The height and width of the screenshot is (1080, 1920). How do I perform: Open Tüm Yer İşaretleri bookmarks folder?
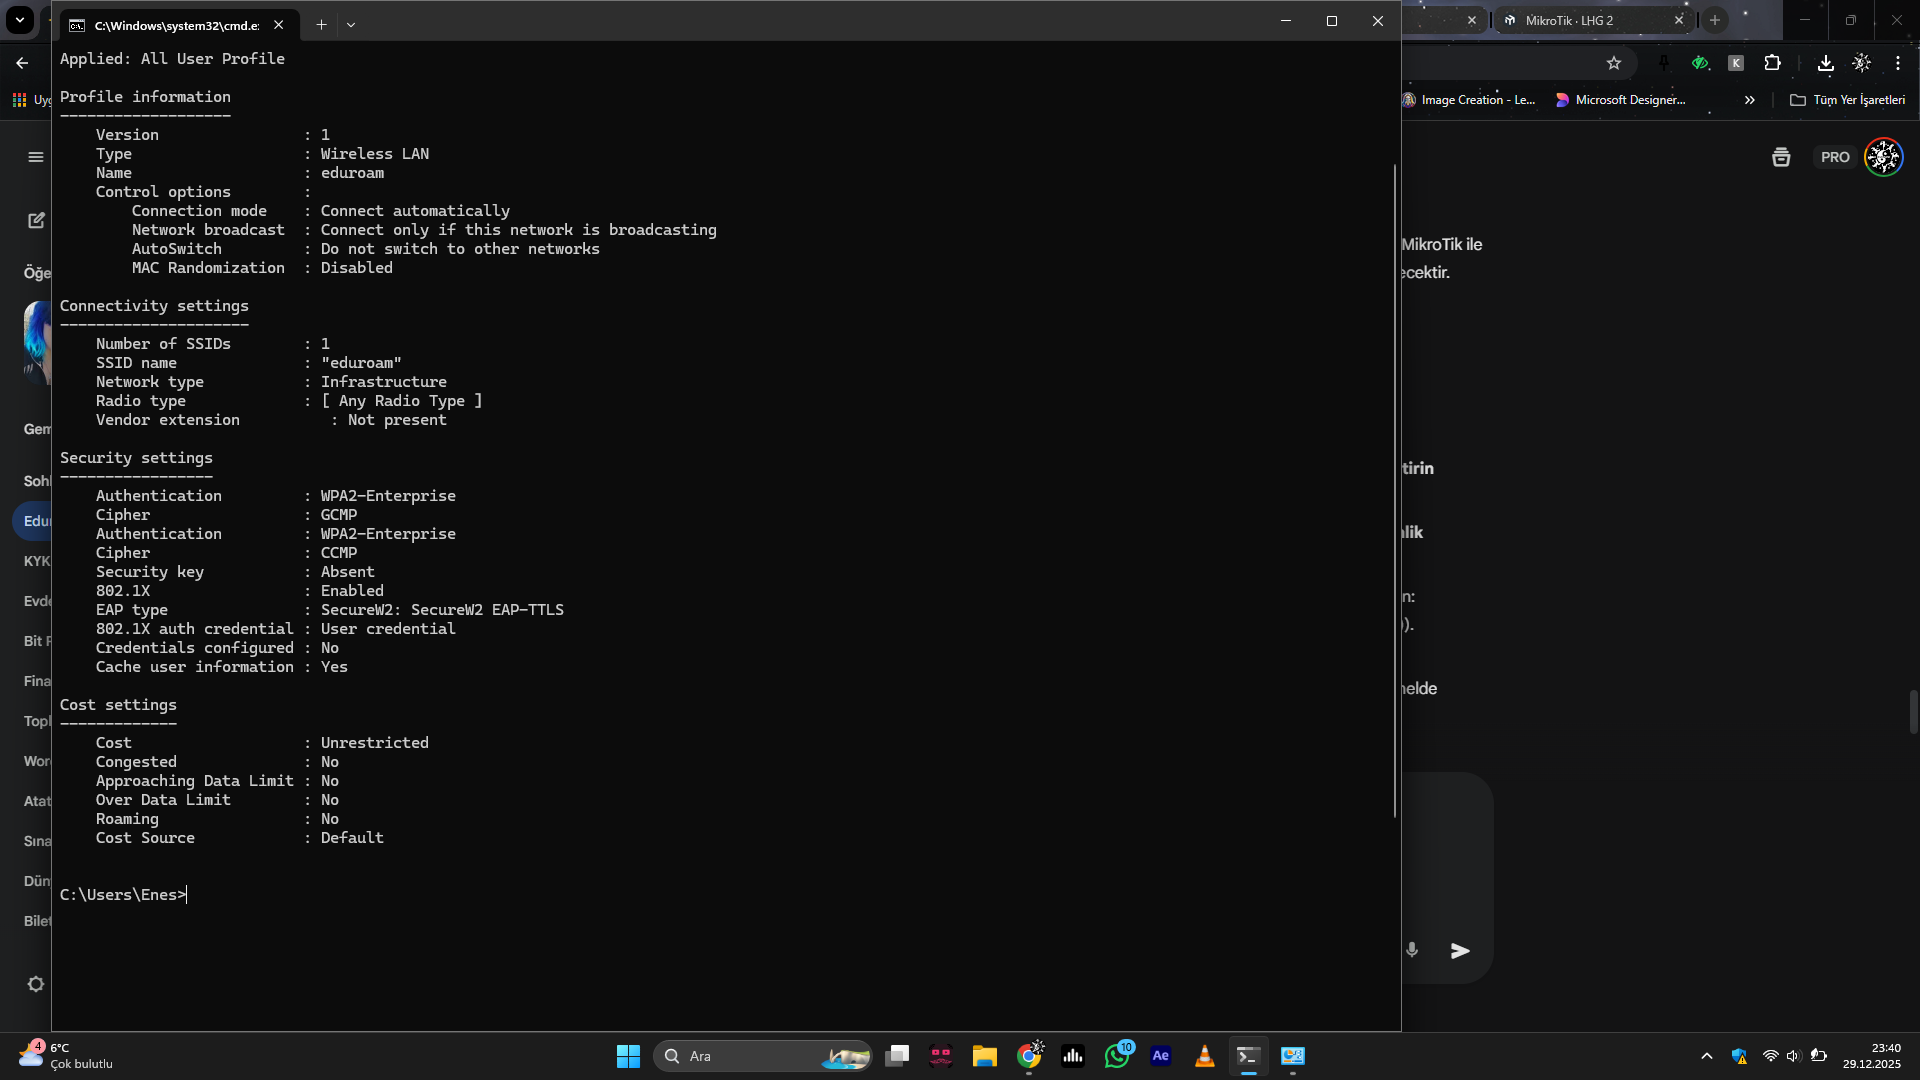1848,100
